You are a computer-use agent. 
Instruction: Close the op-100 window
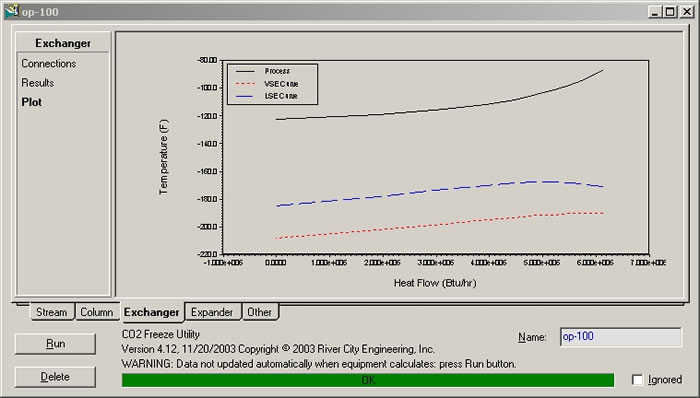(x=687, y=12)
